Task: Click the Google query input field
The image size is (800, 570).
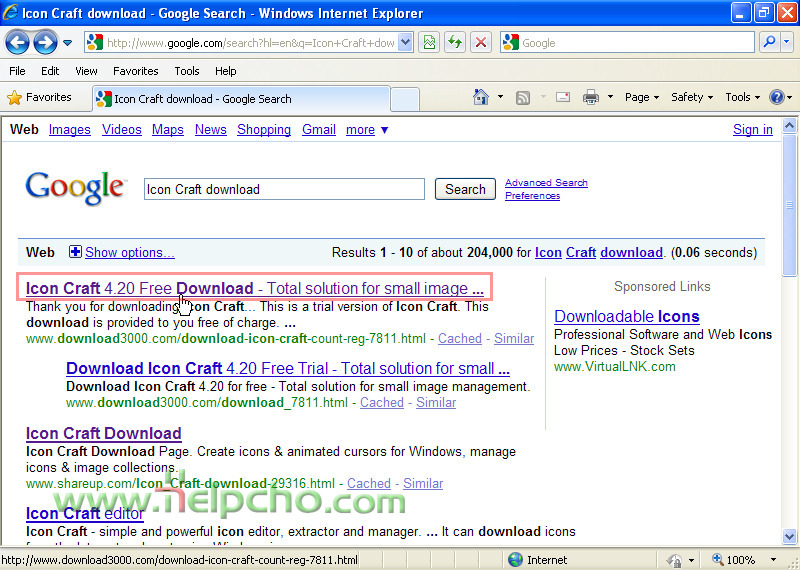Action: [284, 189]
